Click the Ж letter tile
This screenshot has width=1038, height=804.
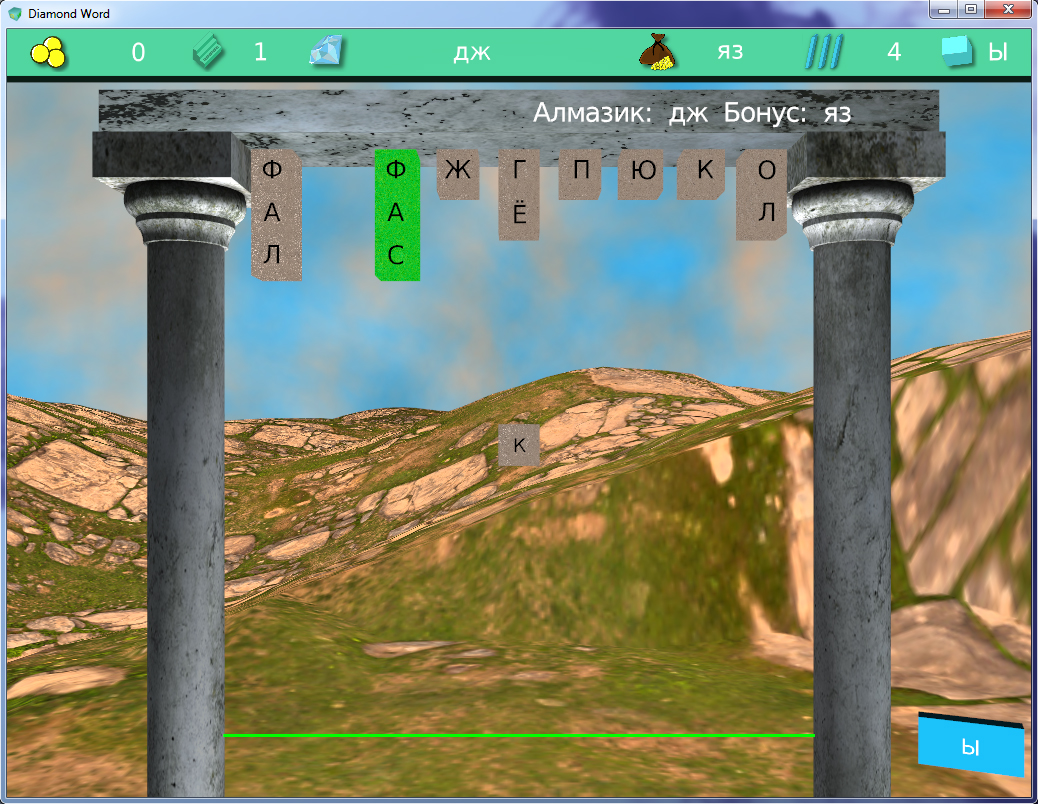coord(458,173)
